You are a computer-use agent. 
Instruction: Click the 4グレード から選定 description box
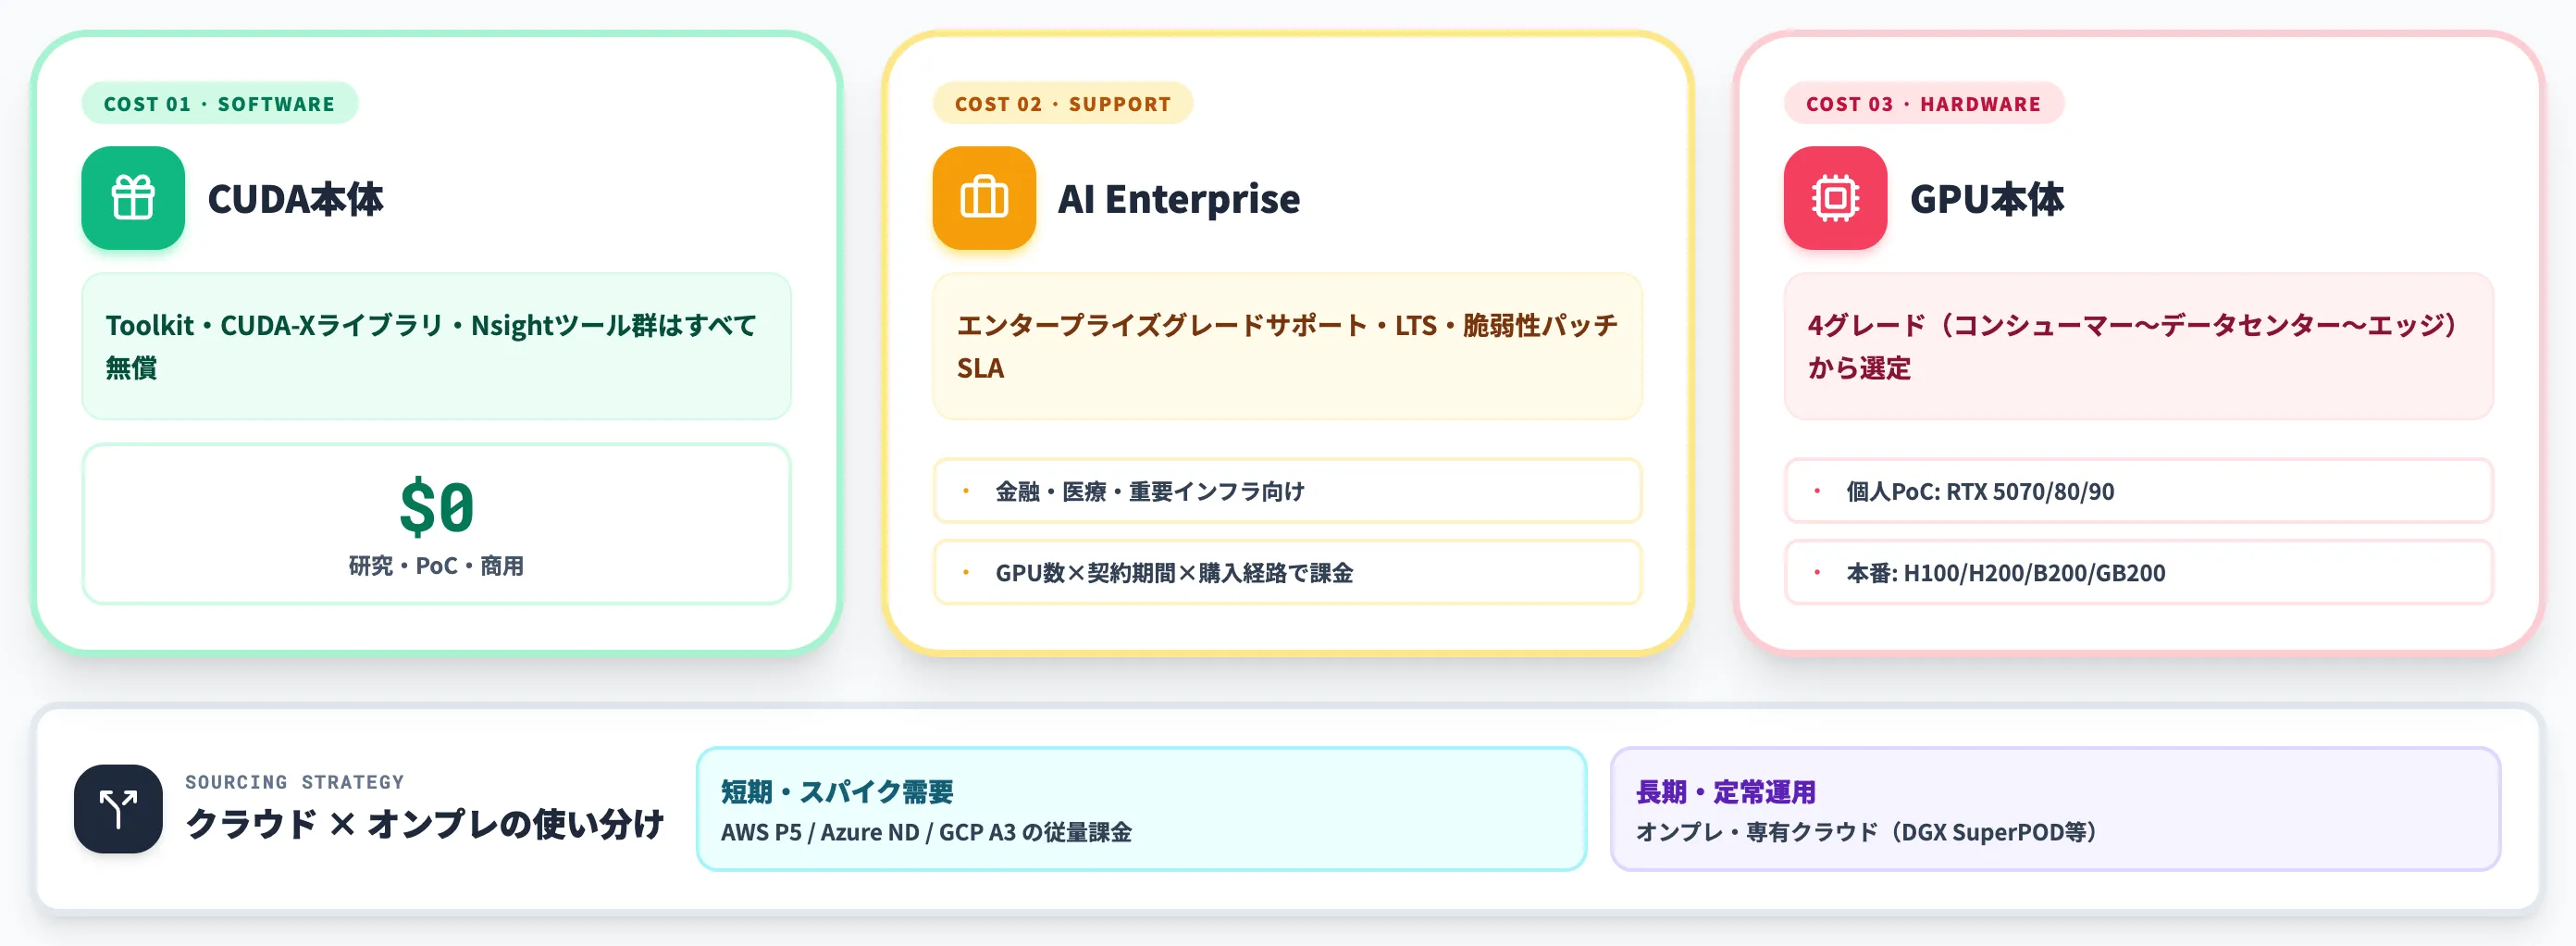click(2138, 346)
